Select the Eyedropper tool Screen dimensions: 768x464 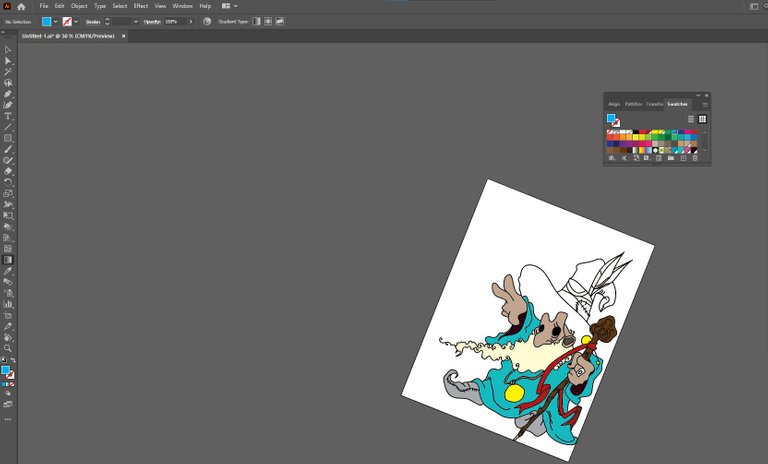pyautogui.click(x=8, y=271)
